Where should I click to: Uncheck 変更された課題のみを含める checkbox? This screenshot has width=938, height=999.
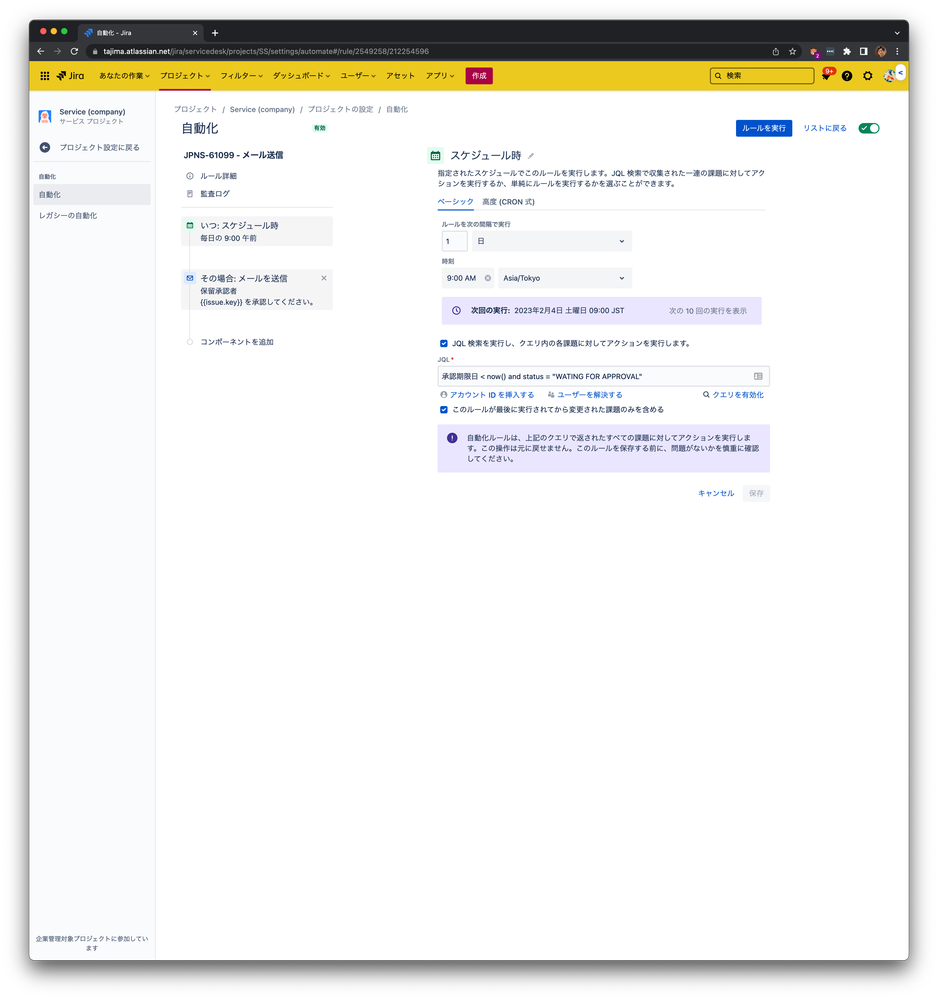point(444,409)
